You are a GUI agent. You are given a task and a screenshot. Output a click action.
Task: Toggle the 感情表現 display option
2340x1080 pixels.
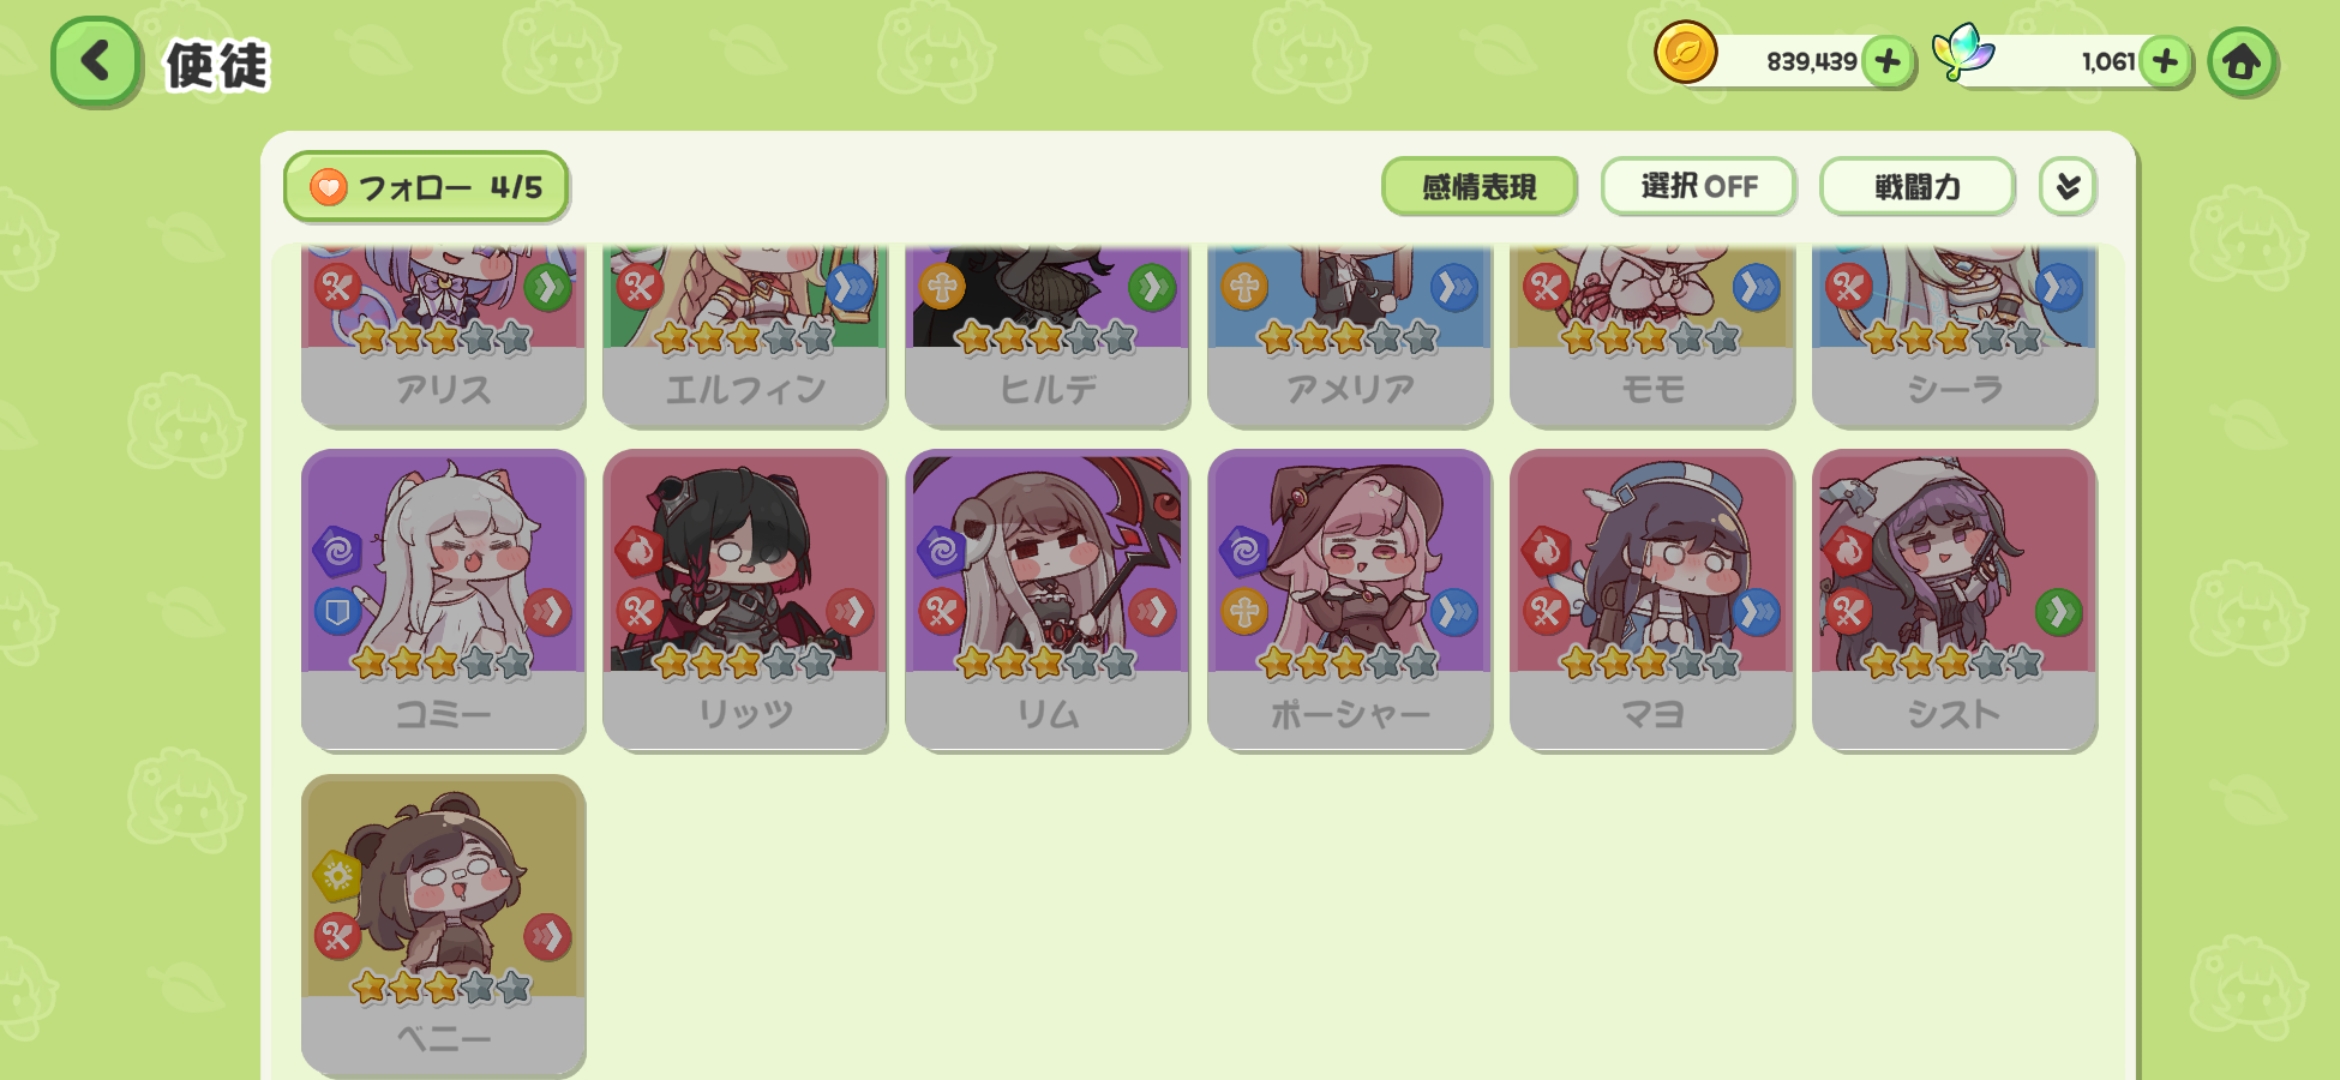coord(1479,186)
